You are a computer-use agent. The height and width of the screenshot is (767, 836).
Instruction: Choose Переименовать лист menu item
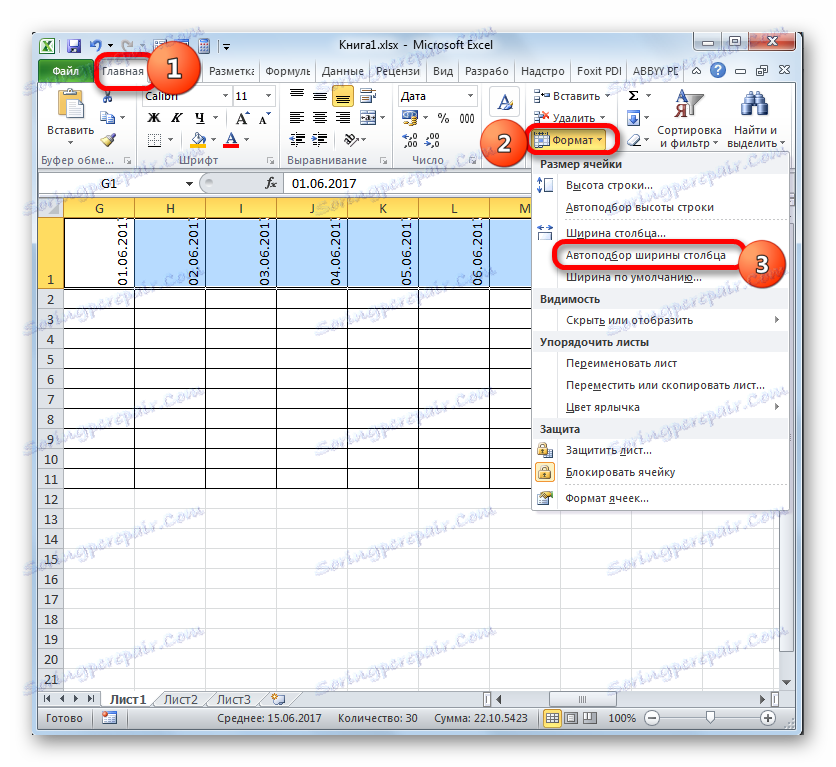click(x=621, y=364)
